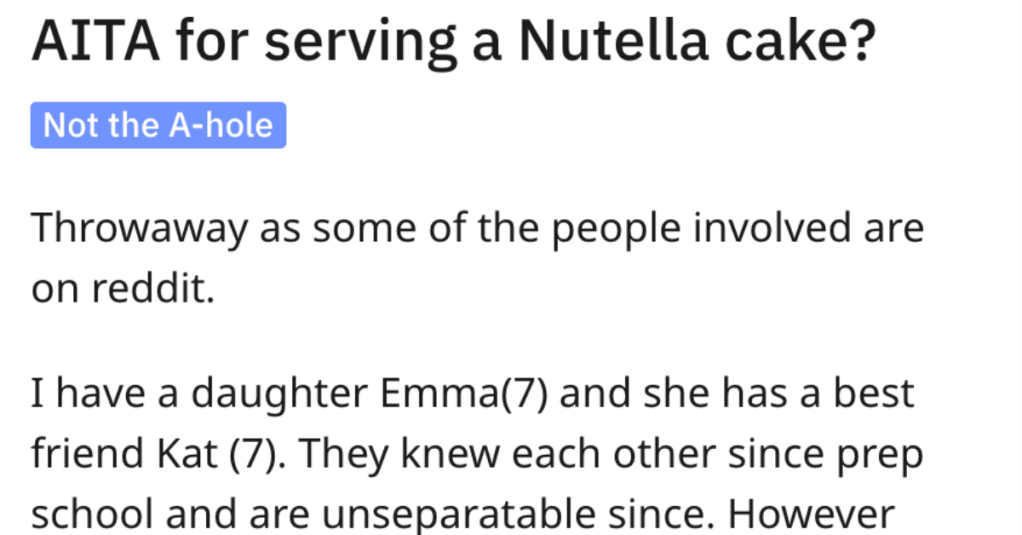Click the name 'Emma(7)' in the post body
Image resolution: width=1022 pixels, height=535 pixels.
click(x=463, y=394)
